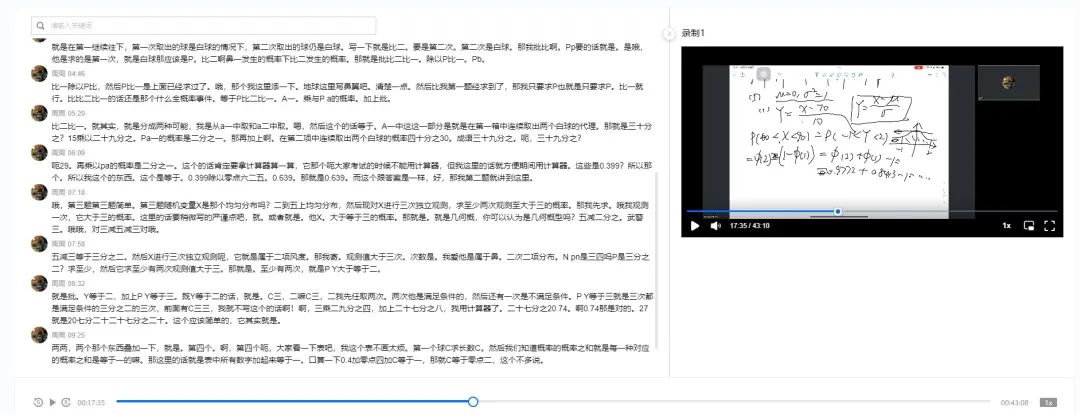The image size is (1080, 415).
Task: Jump to transcript timestamp 周周 04:46
Action: coord(68,74)
